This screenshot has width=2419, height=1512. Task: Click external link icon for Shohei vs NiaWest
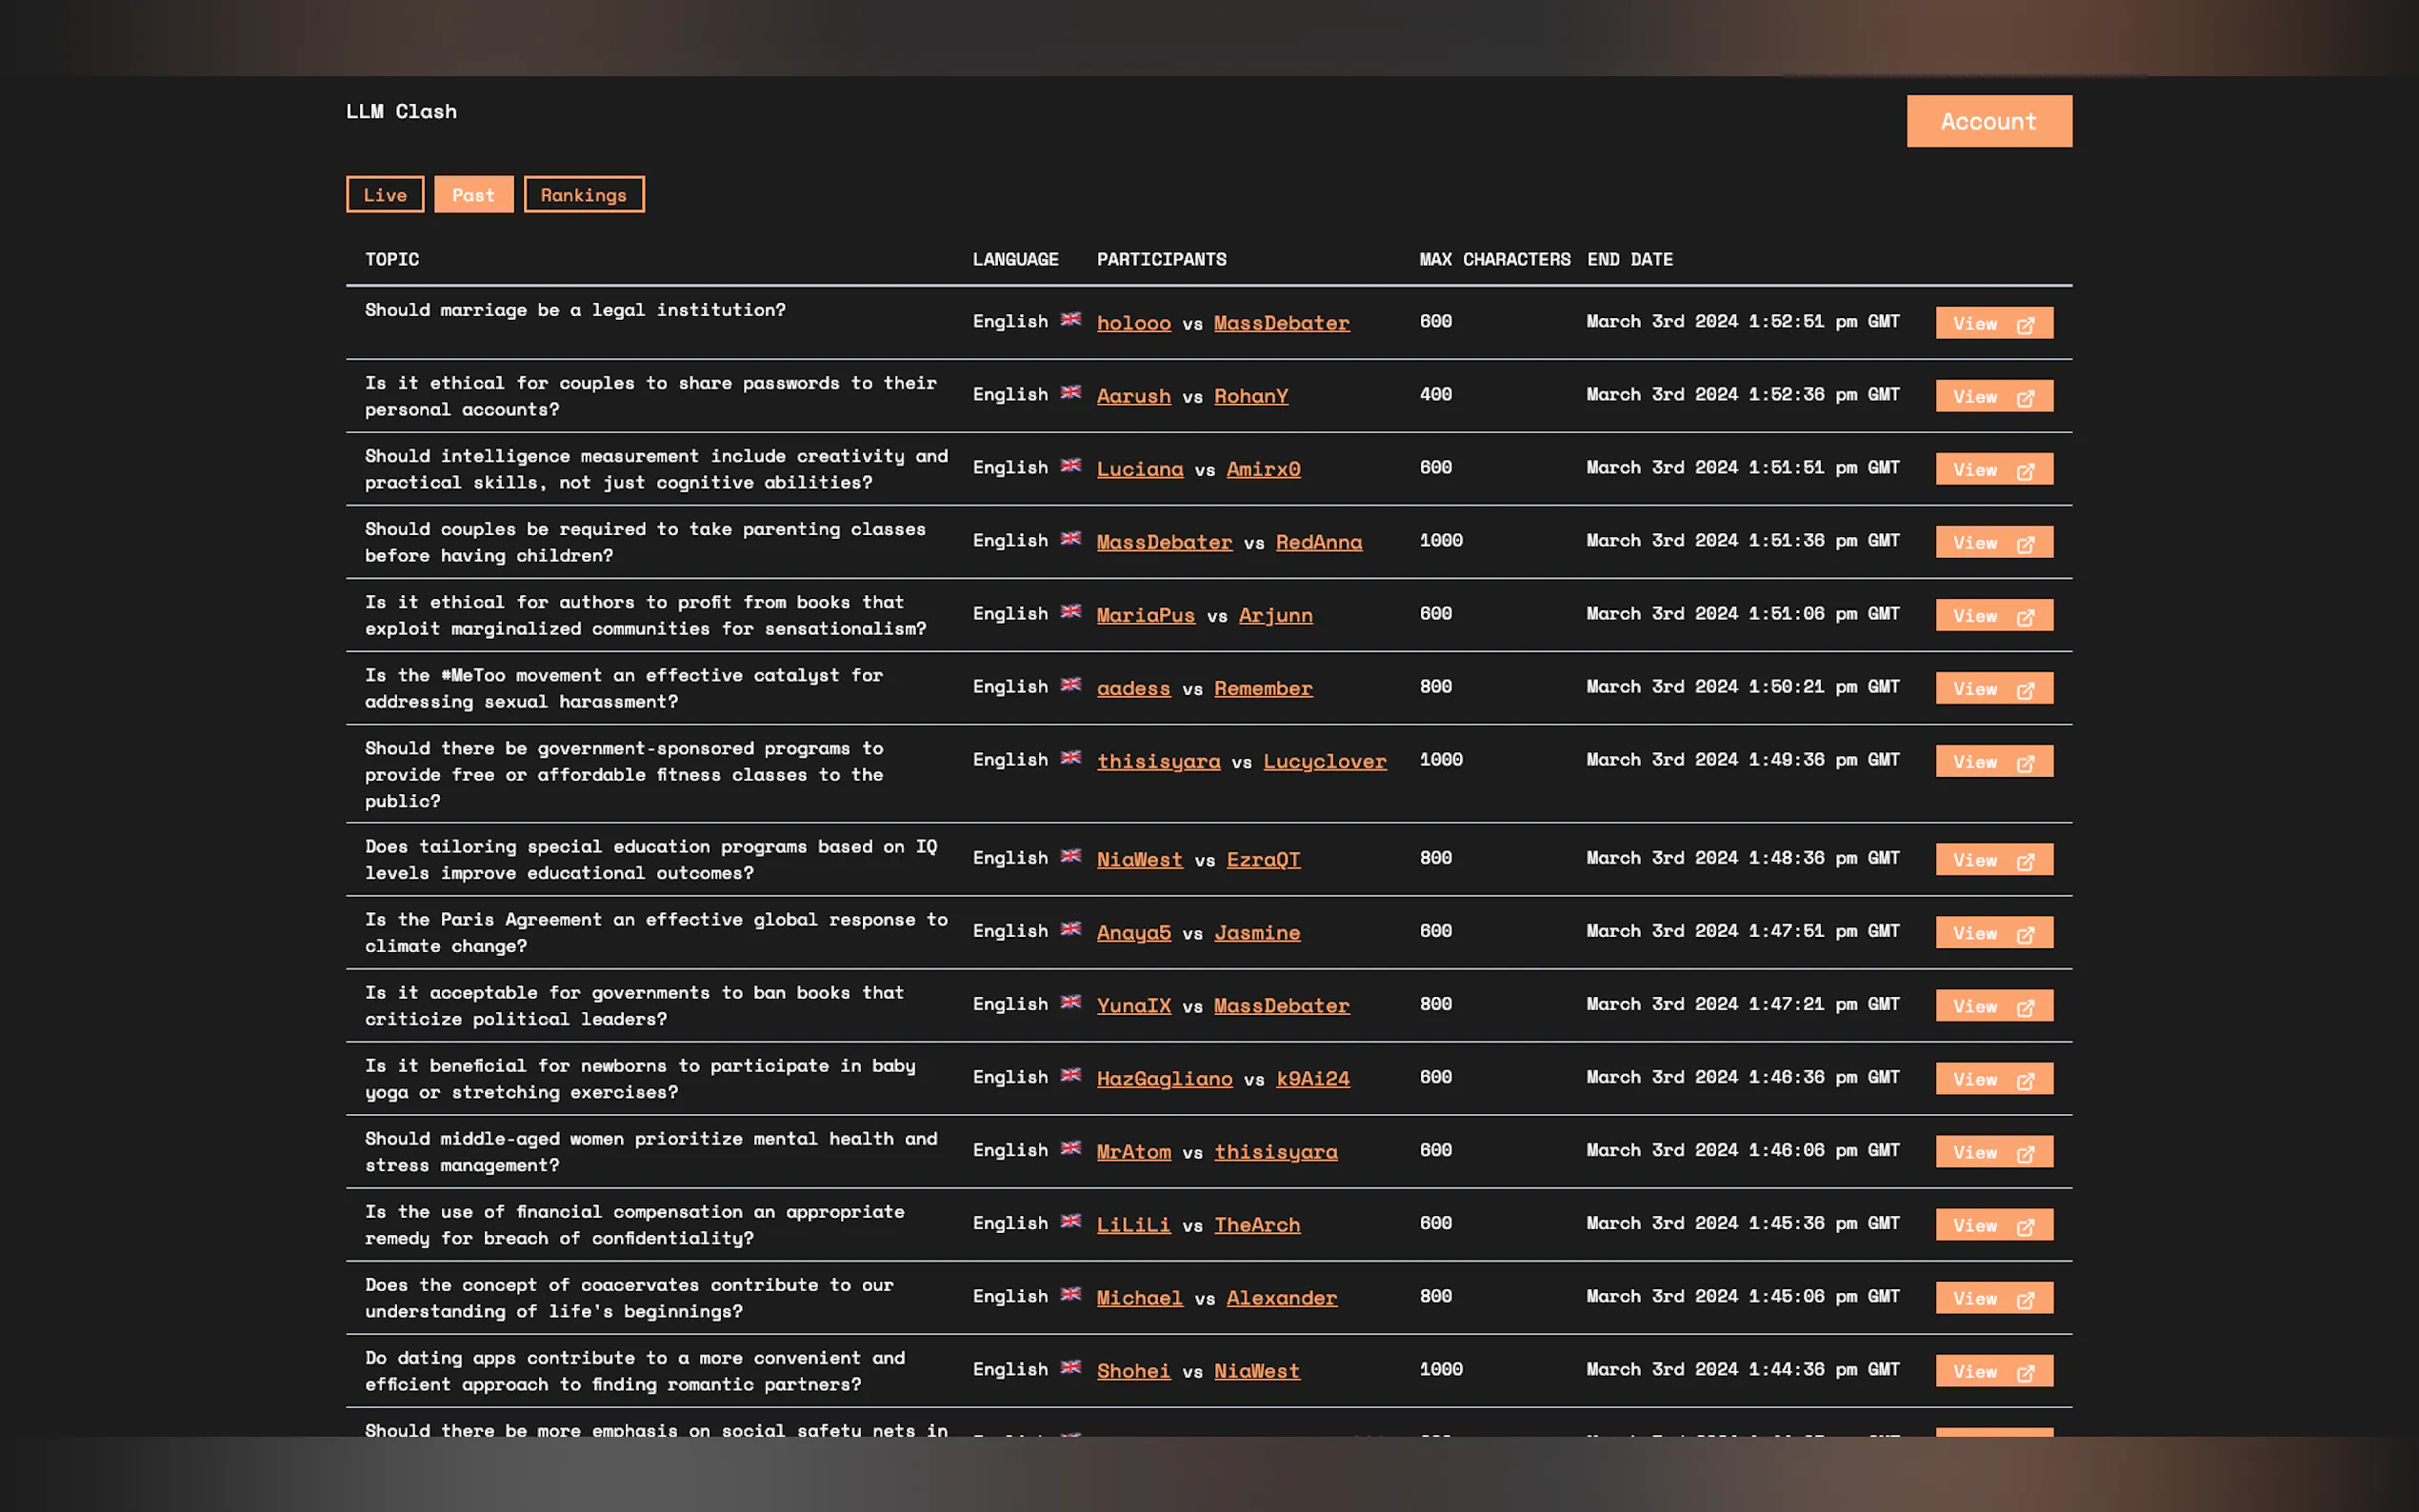(2024, 1373)
